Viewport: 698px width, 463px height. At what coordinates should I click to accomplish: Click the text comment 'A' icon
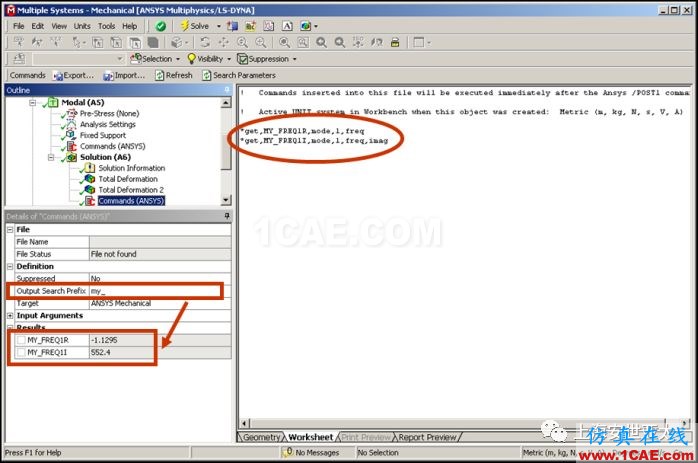[x=287, y=26]
